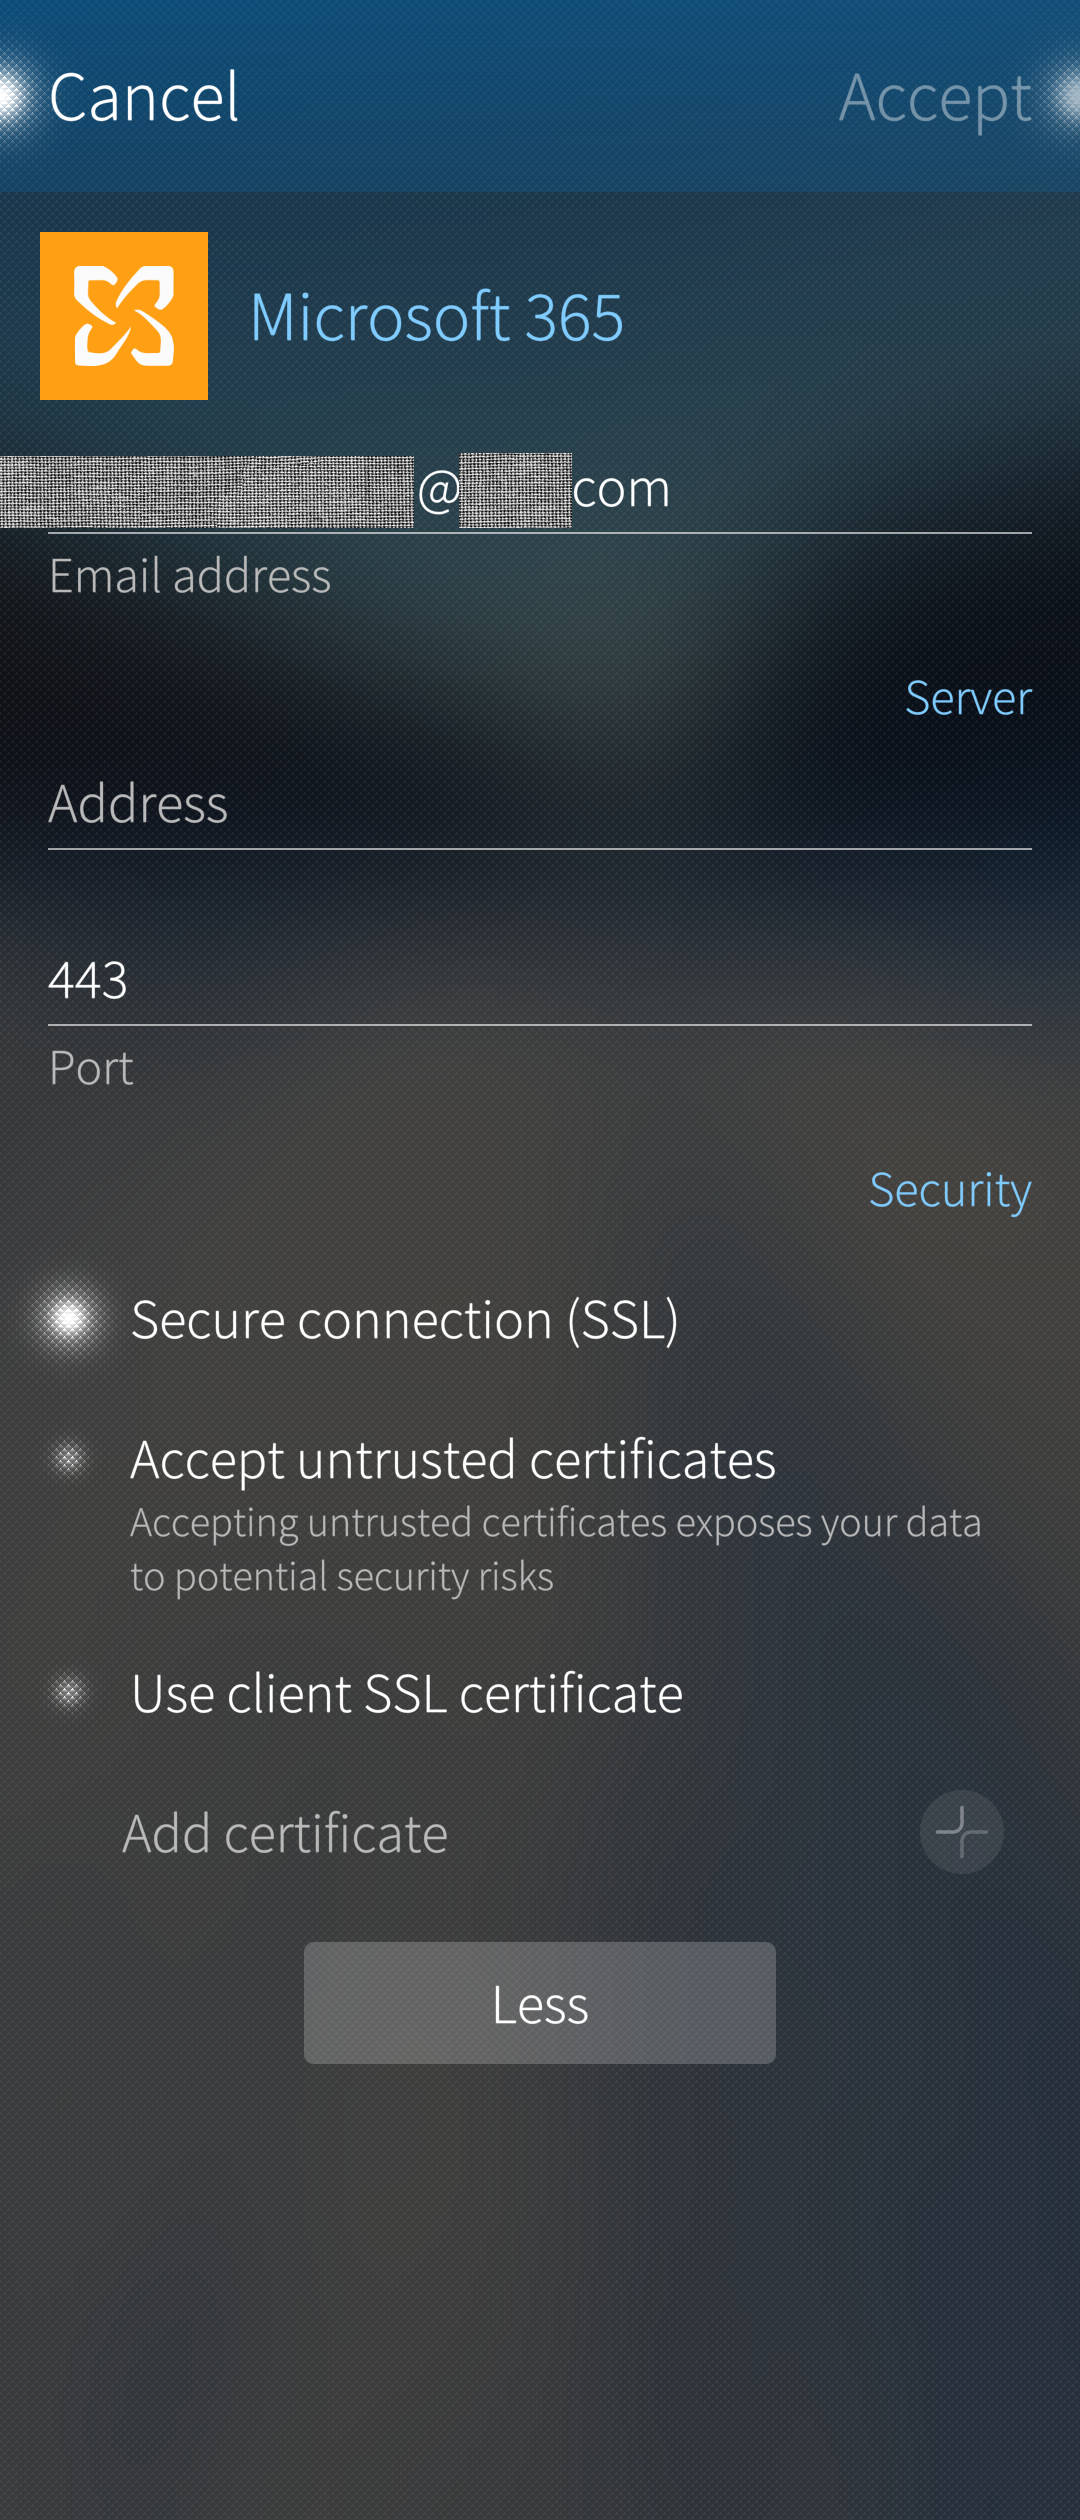The image size is (1080, 2520).
Task: Tap the Microsoft 365 account title
Action: [x=437, y=317]
